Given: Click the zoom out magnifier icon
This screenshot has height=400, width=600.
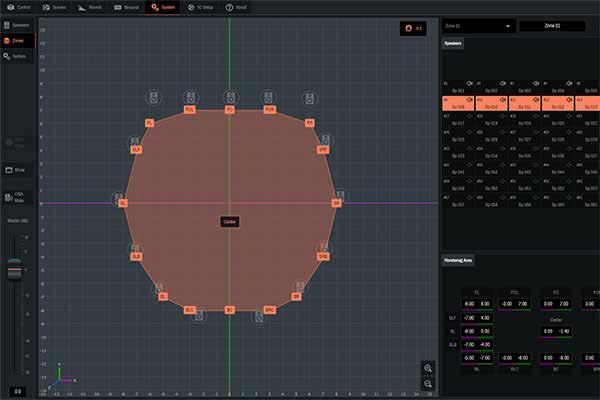Looking at the screenshot, I should [x=428, y=384].
